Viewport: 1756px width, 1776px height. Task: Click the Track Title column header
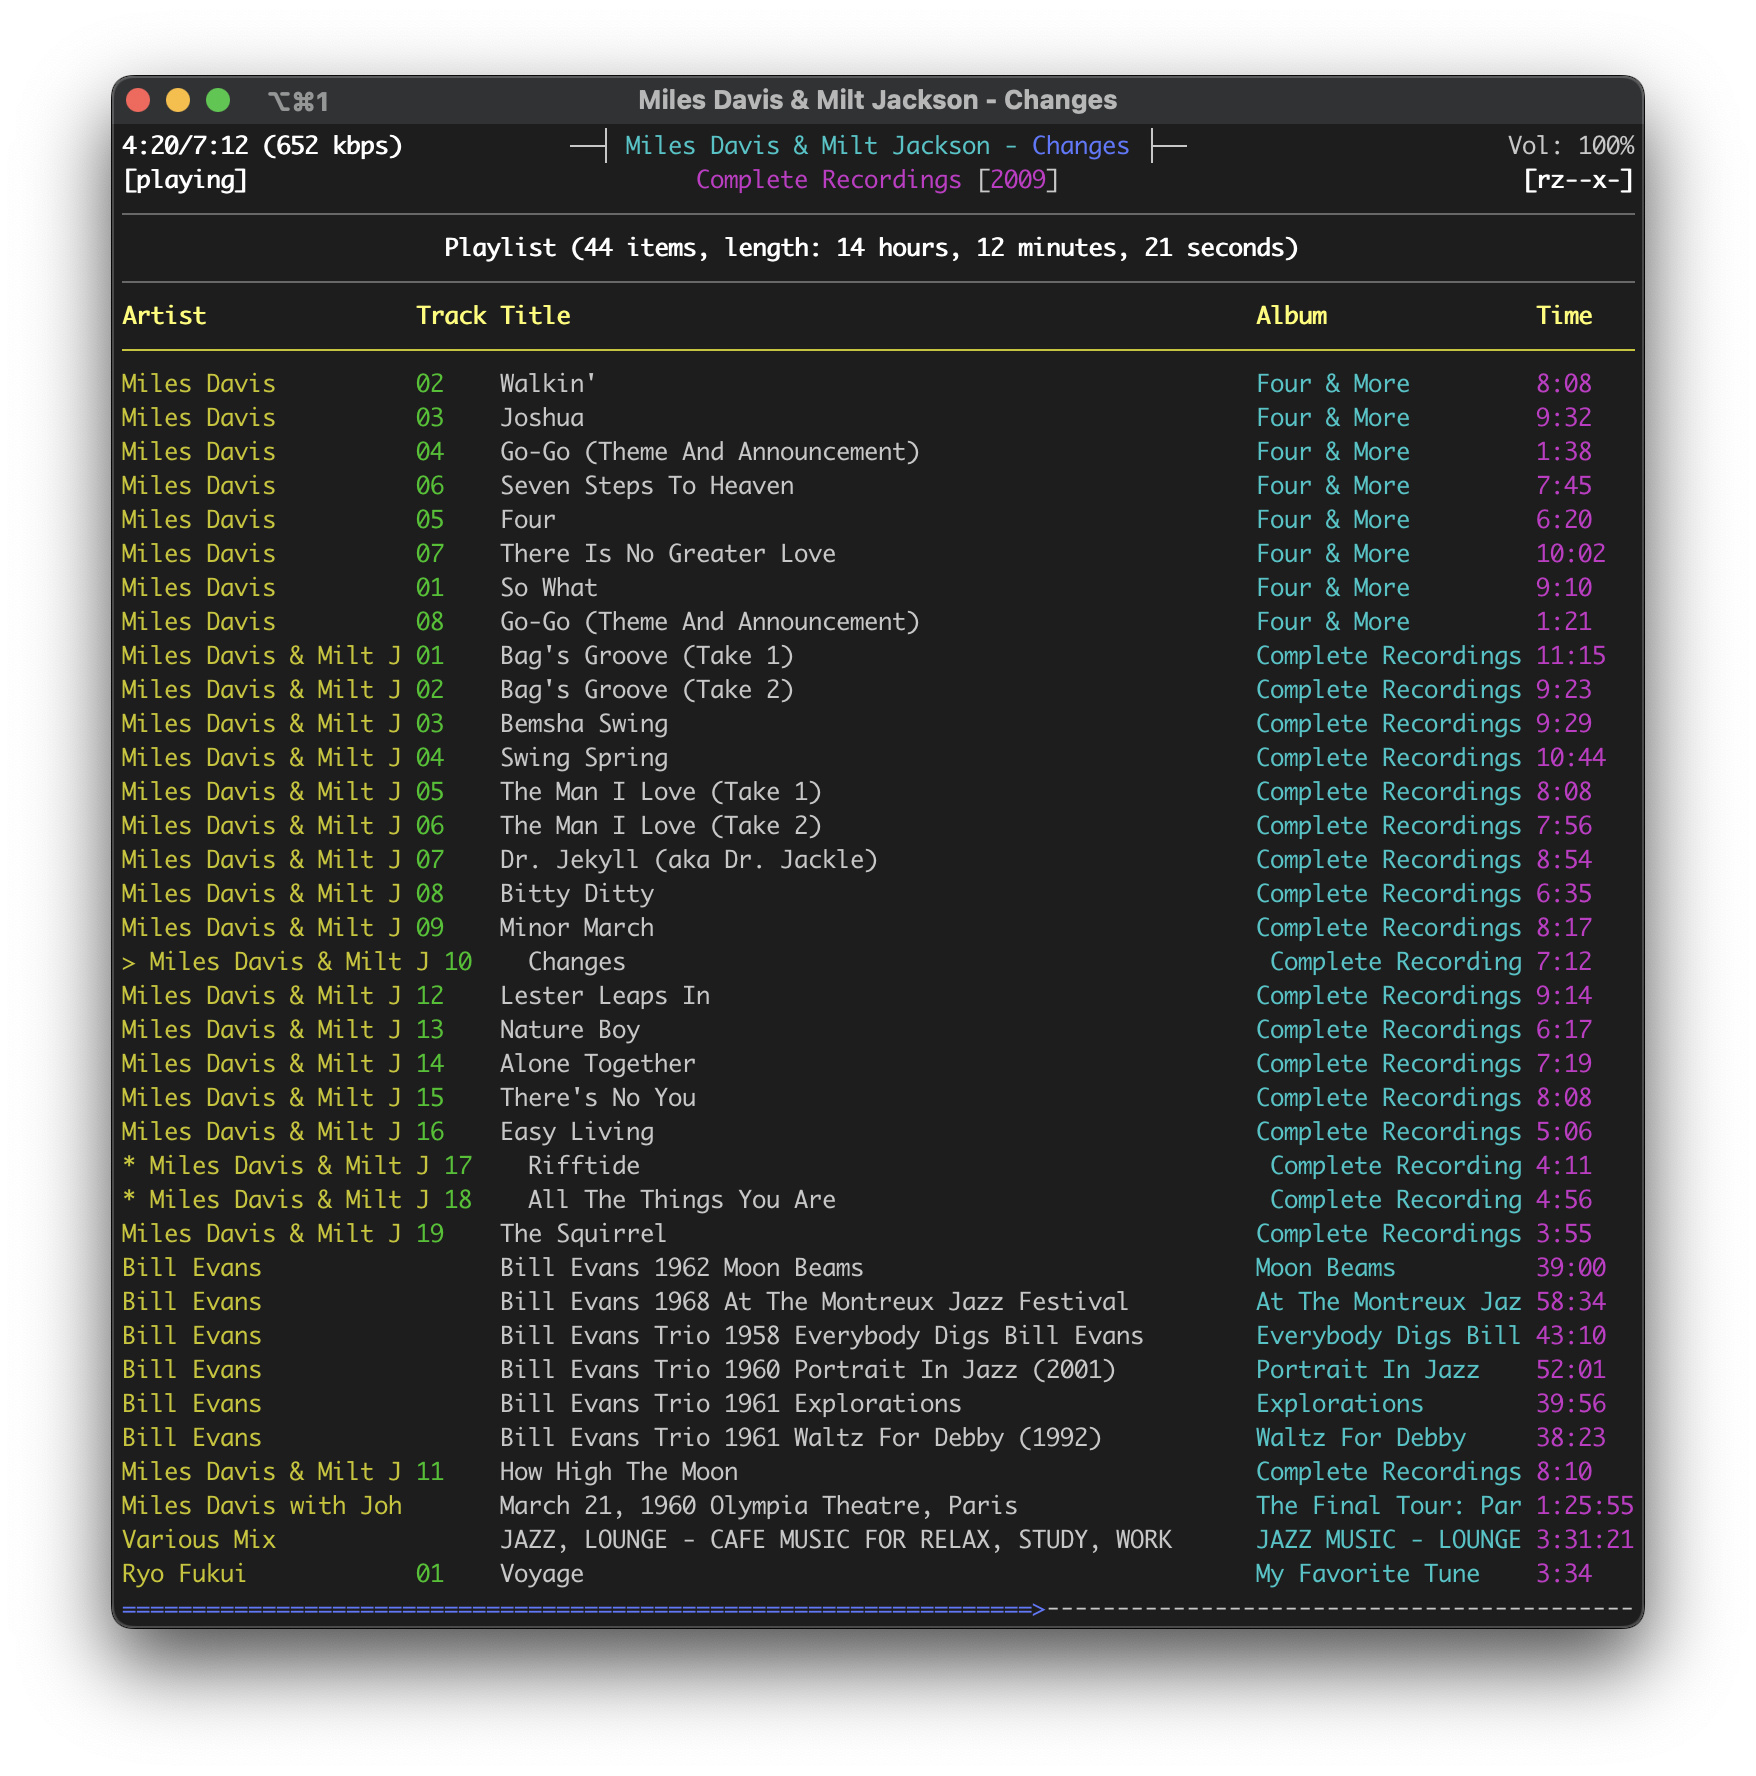(493, 316)
